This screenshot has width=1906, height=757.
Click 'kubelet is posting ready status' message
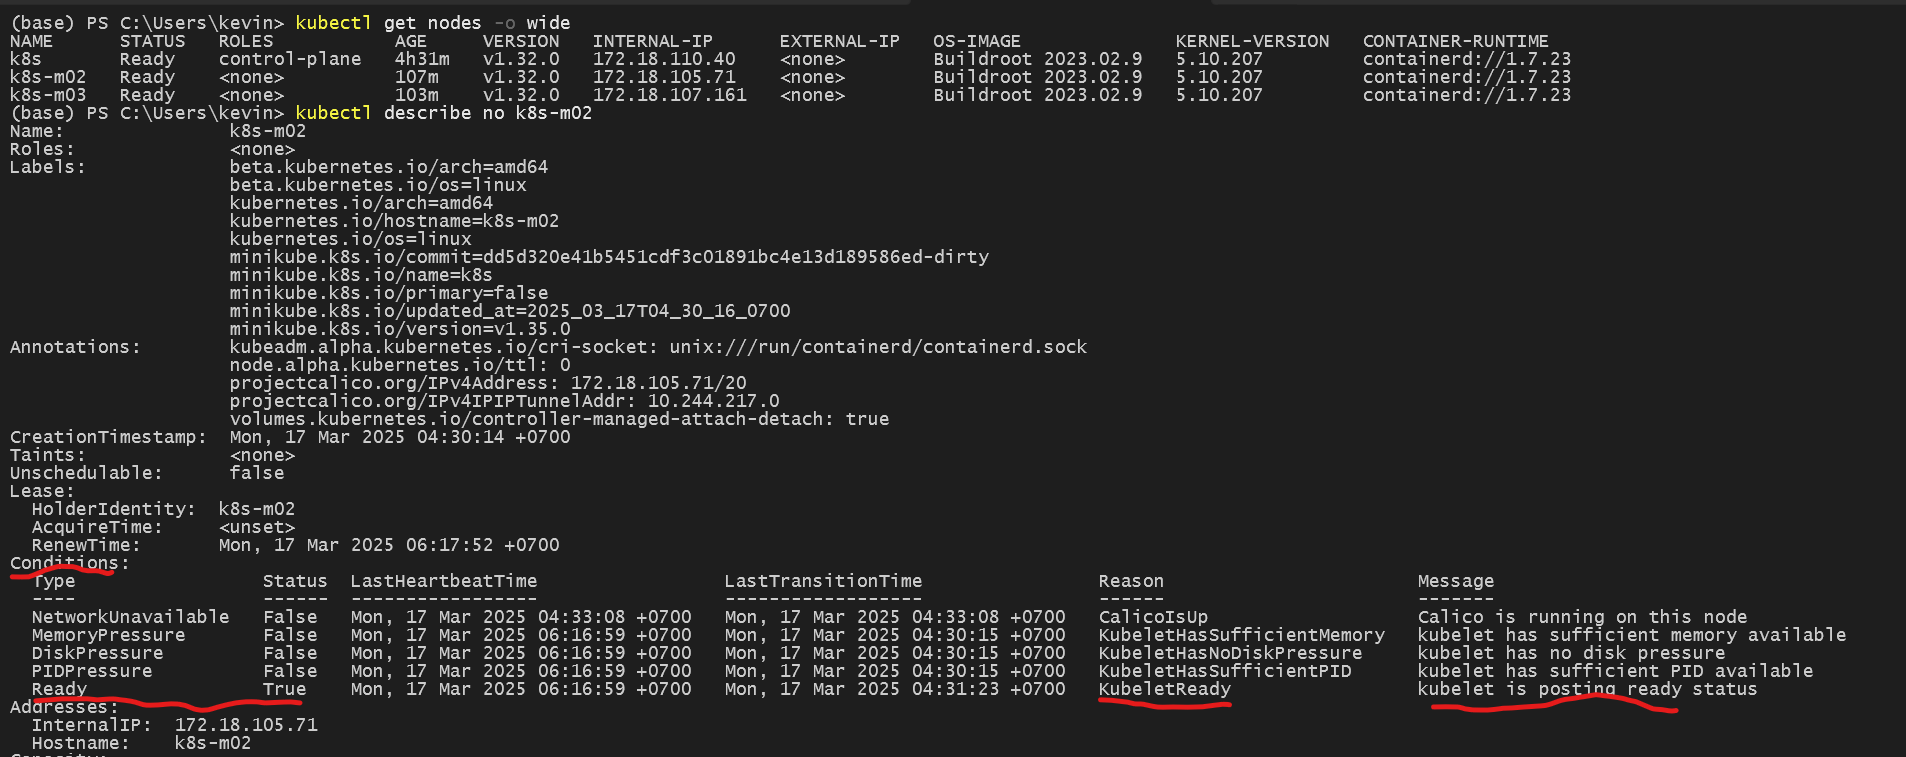(1587, 689)
